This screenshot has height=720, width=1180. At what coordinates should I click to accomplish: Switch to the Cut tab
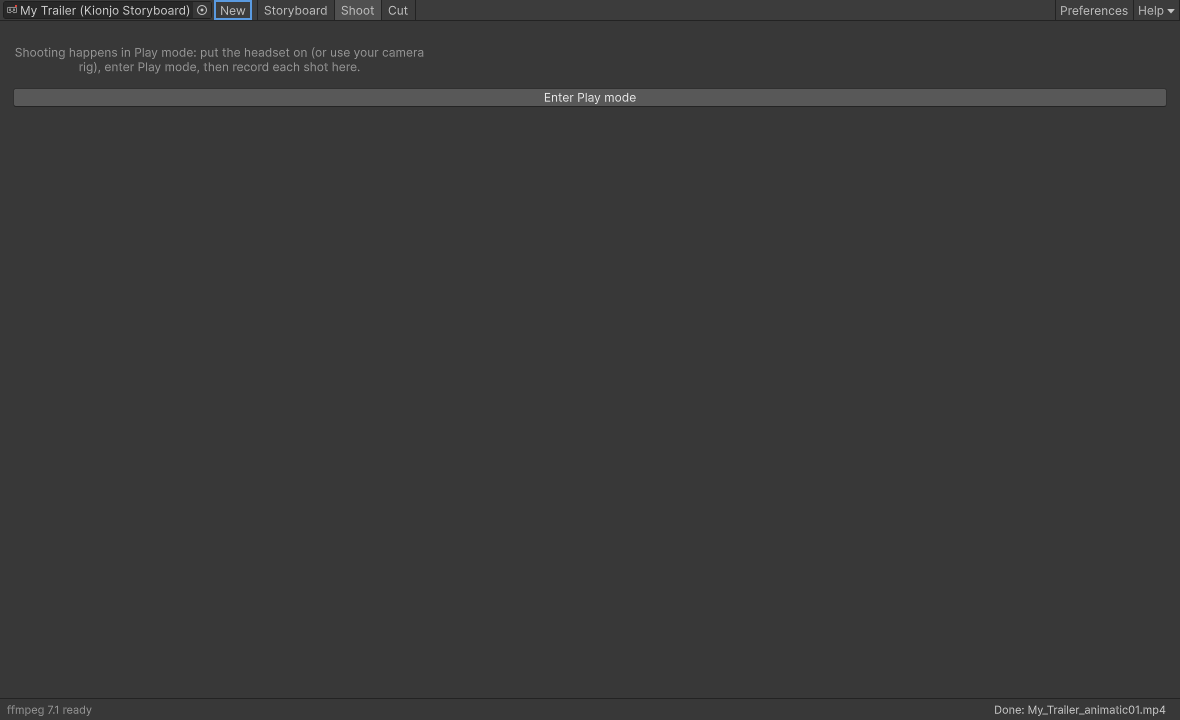pyautogui.click(x=398, y=11)
